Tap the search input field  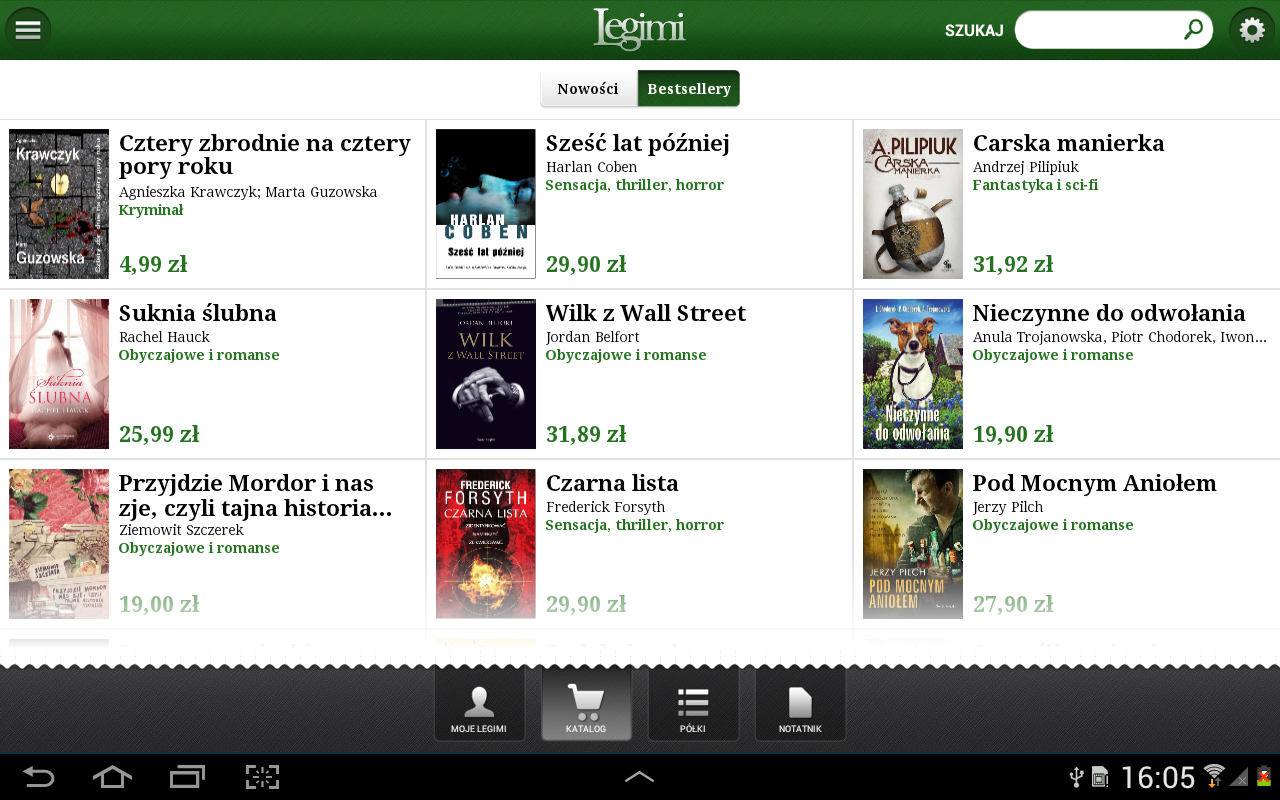1100,30
